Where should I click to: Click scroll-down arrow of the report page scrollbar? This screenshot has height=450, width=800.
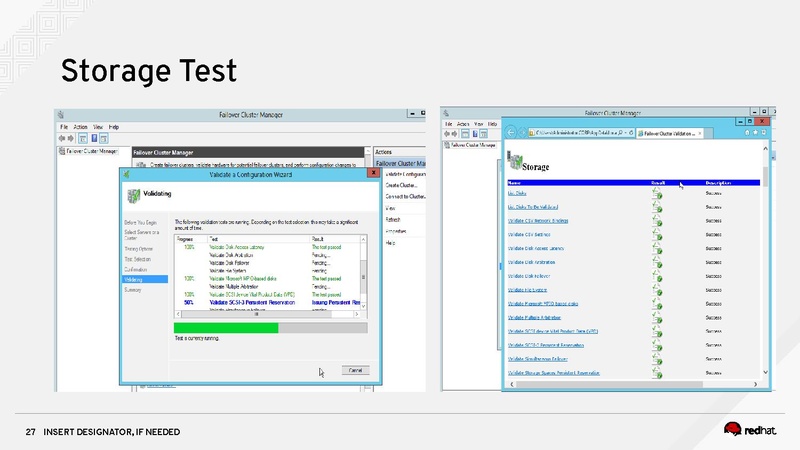point(765,372)
